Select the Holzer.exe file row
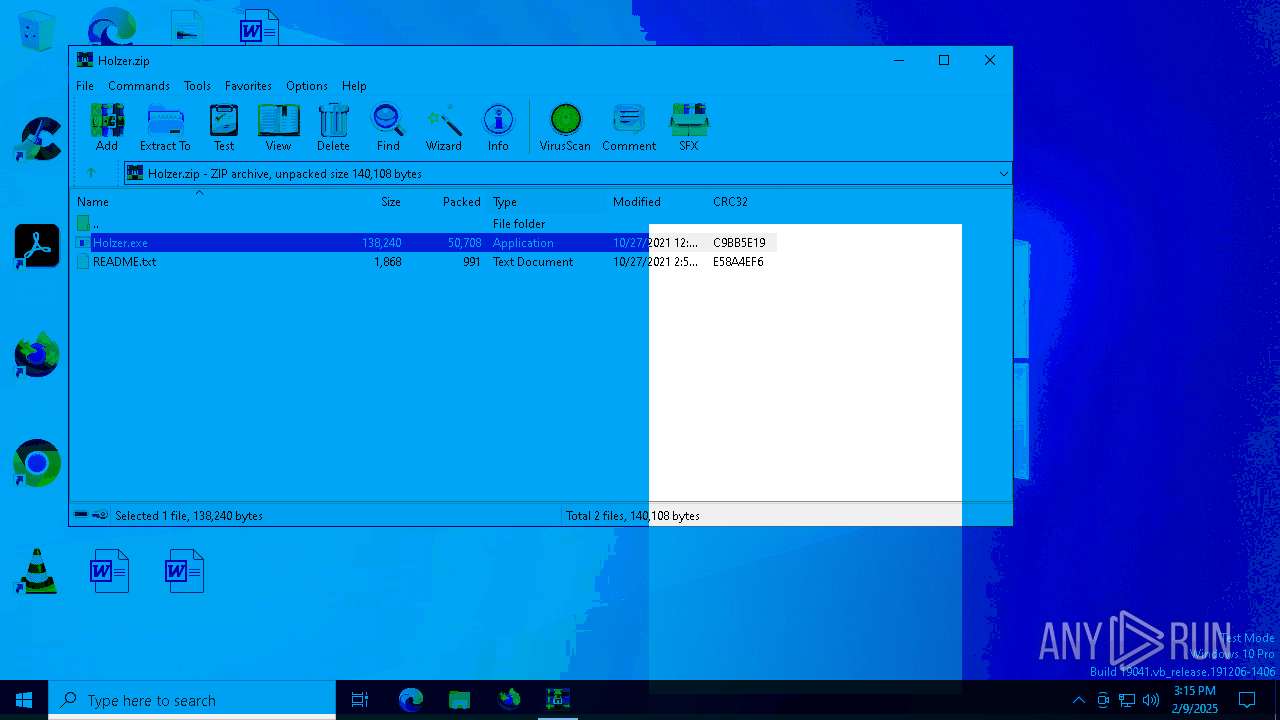Viewport: 1280px width, 720px height. coord(424,243)
